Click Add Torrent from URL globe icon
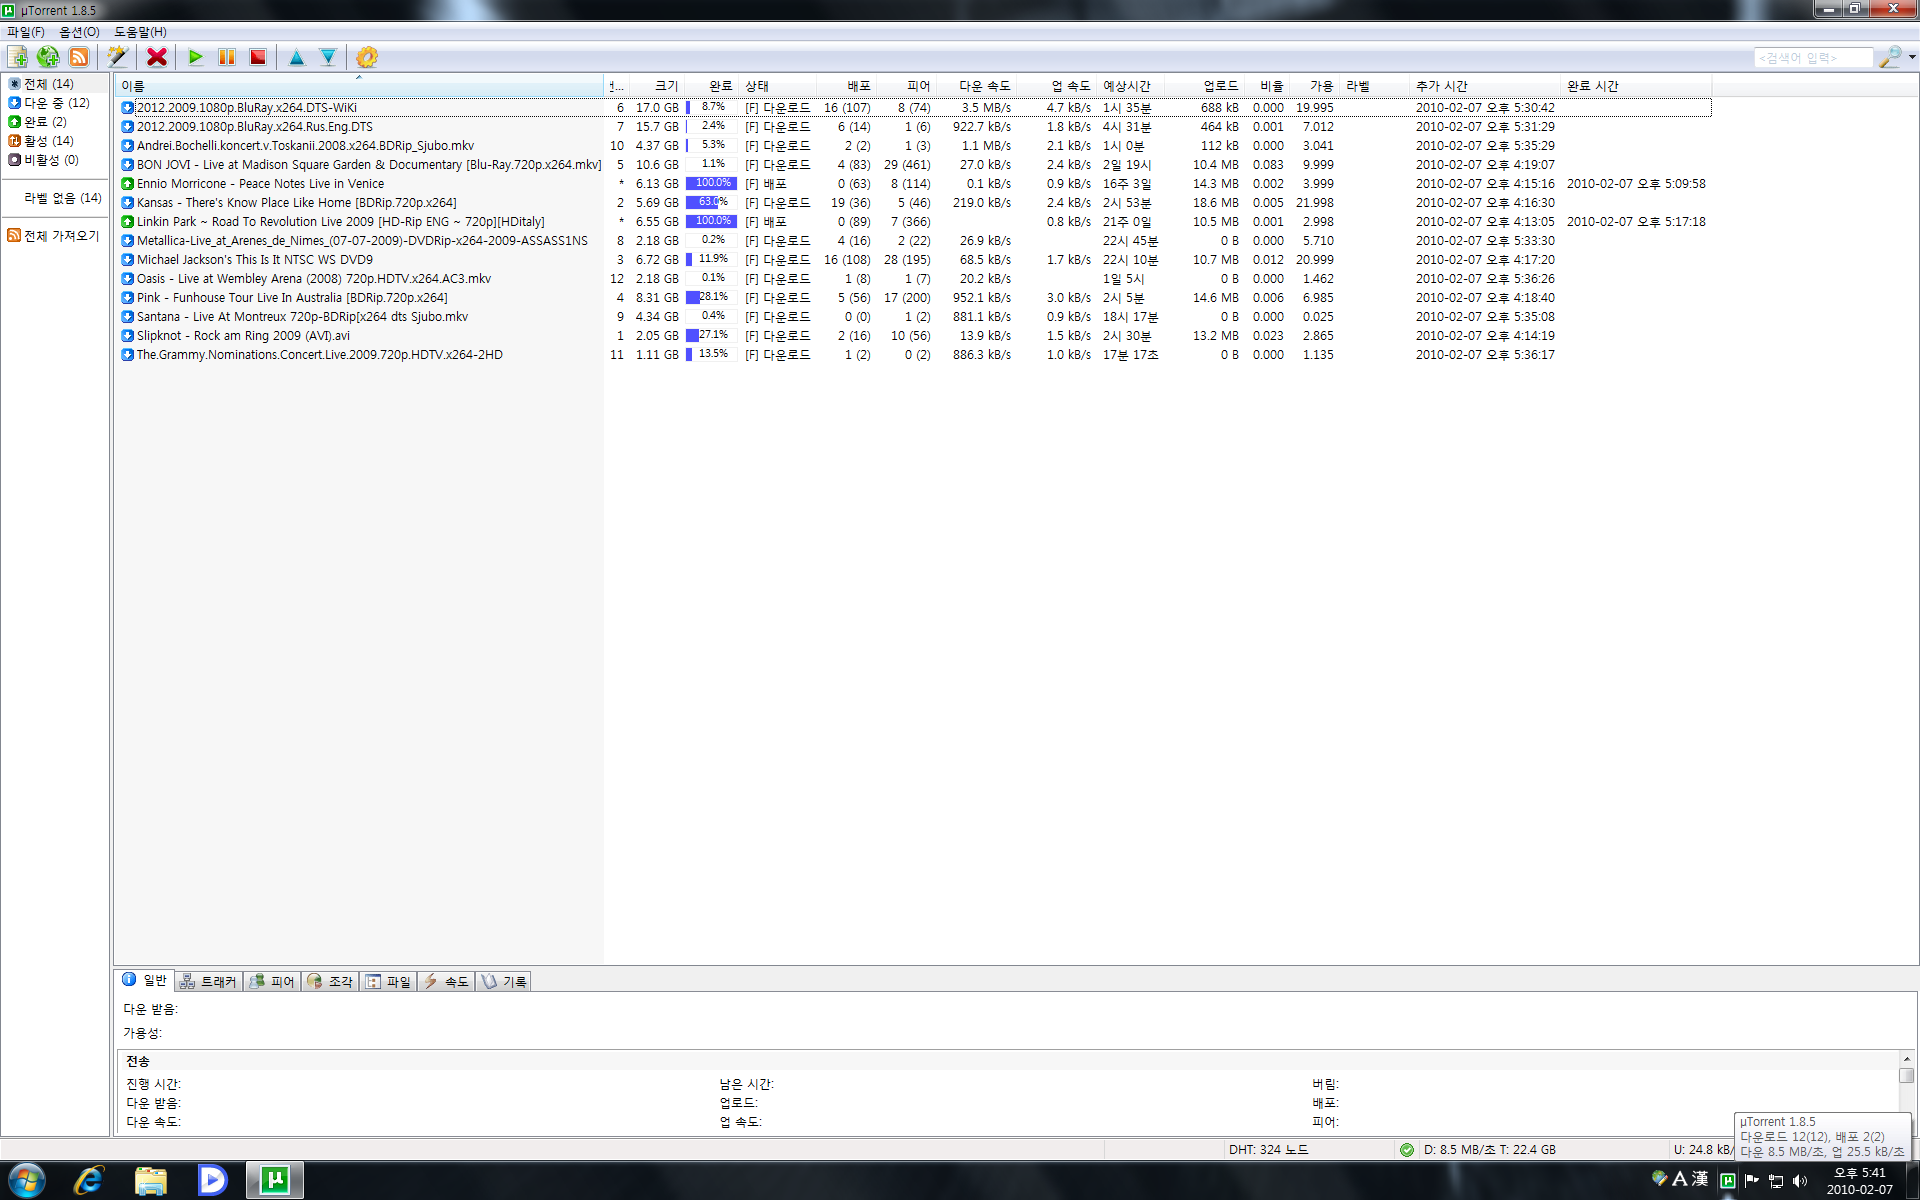The width and height of the screenshot is (1920, 1200). 48,57
